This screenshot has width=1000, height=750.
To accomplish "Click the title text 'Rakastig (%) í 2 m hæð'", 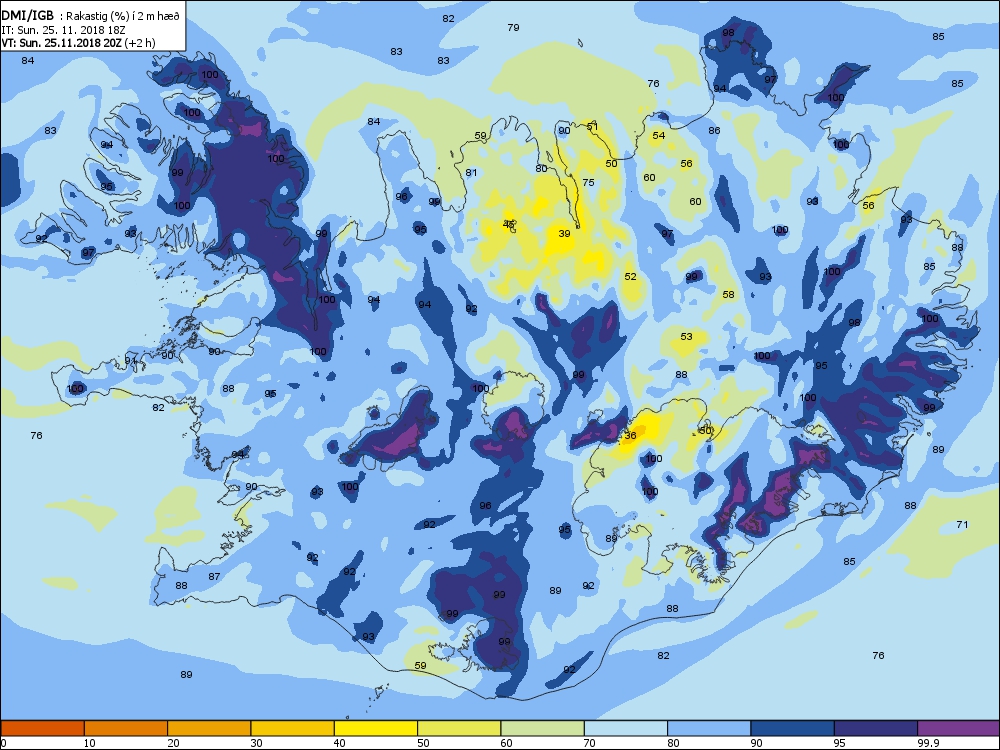I will [x=124, y=17].
